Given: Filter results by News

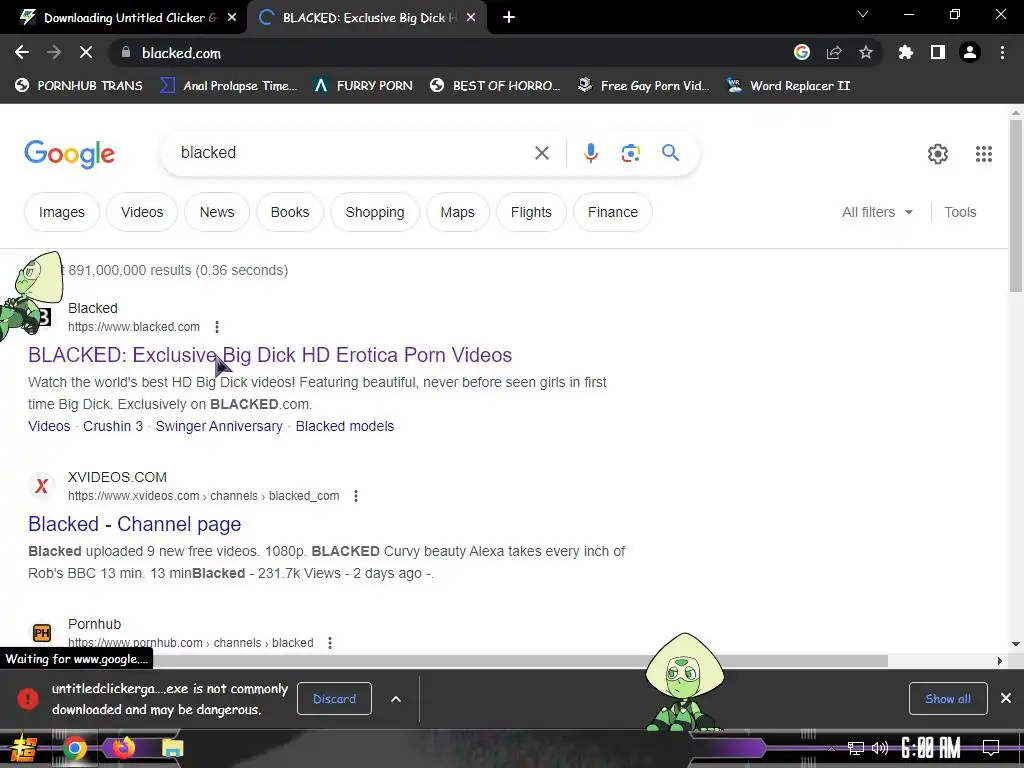Looking at the screenshot, I should click(217, 212).
